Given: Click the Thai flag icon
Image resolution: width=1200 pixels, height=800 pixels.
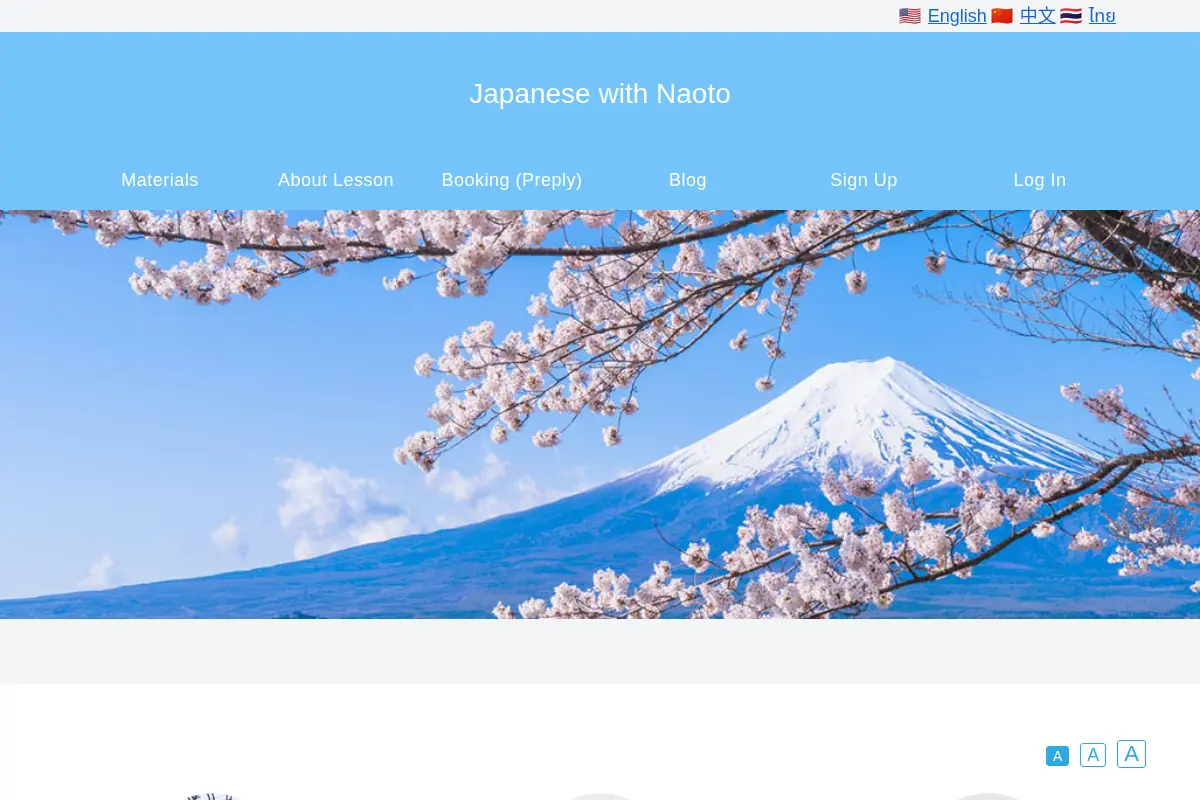Looking at the screenshot, I should (x=1071, y=16).
